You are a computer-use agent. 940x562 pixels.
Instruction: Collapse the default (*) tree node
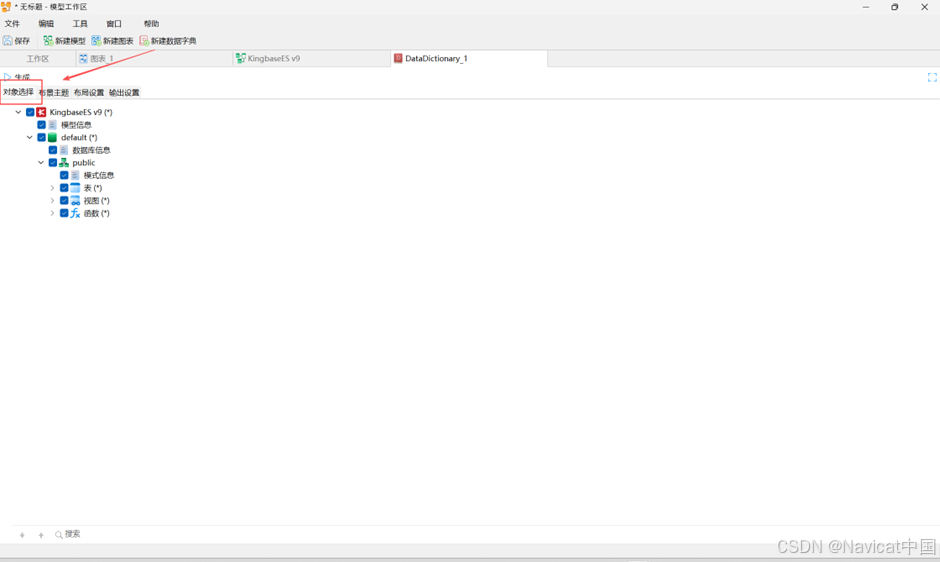tap(29, 137)
